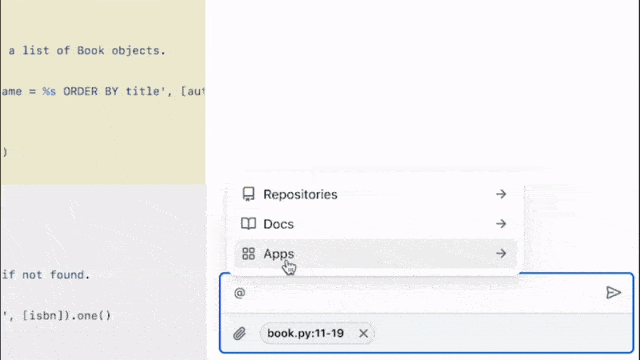Click the open-book Docs icon
This screenshot has width=640, height=360.
[x=248, y=224]
